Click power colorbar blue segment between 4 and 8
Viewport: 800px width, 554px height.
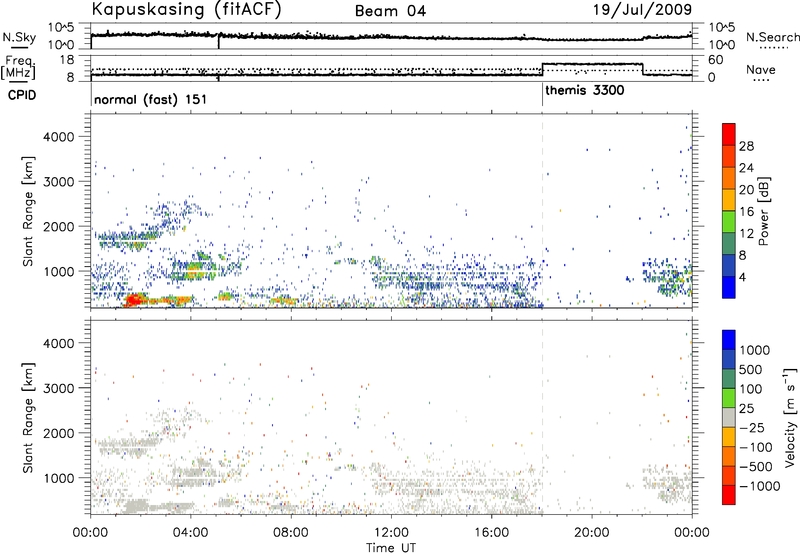(x=729, y=266)
